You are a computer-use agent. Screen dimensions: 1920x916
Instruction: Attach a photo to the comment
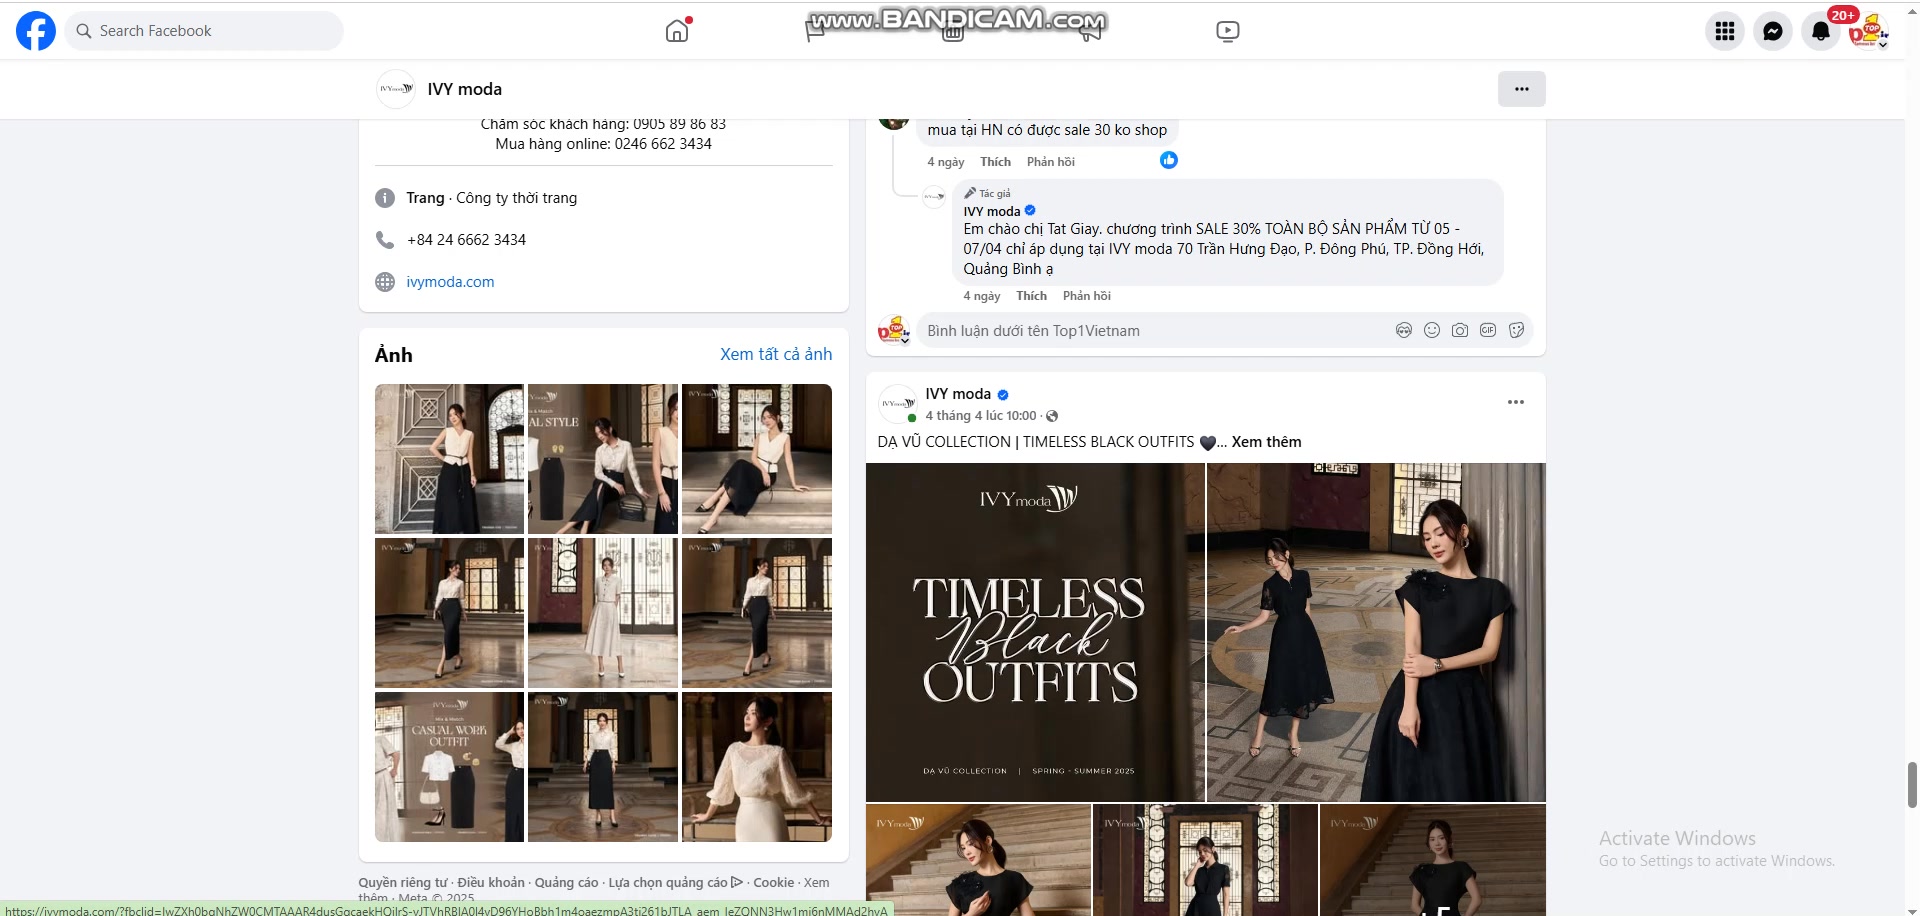pos(1460,330)
